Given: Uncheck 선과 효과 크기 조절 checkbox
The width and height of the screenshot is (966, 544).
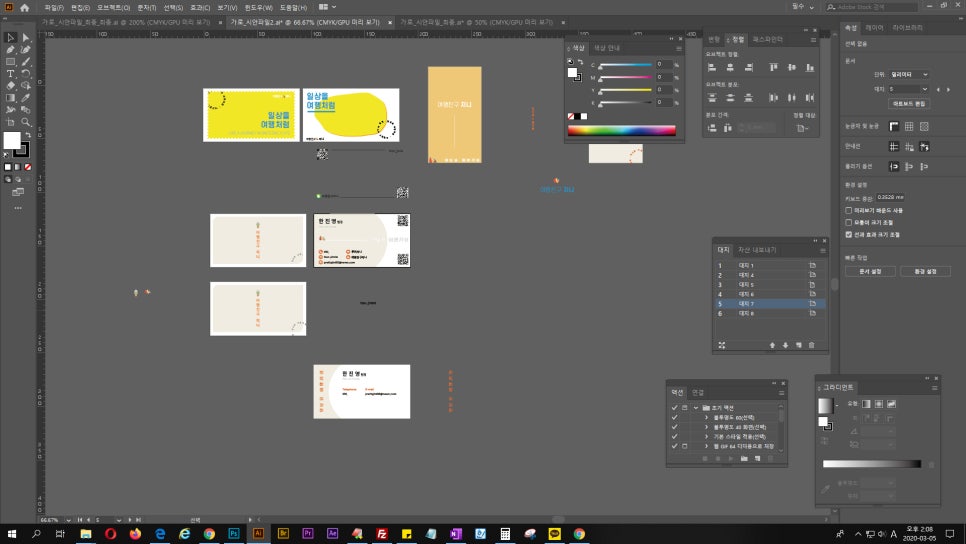Looking at the screenshot, I should (849, 234).
